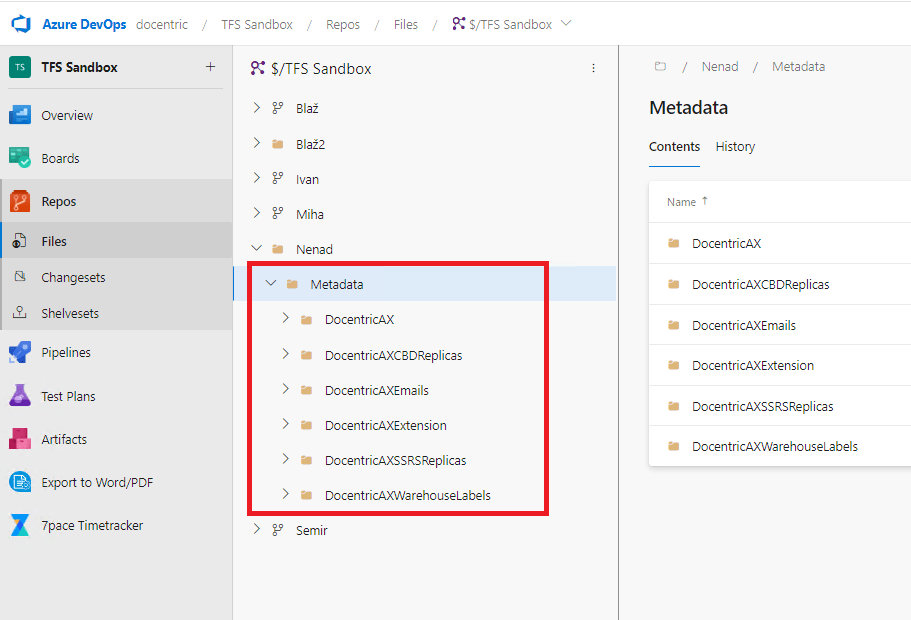Expand the DocentricAXWarehouseLabels folder in tree
The image size is (911, 620).
pos(285,494)
